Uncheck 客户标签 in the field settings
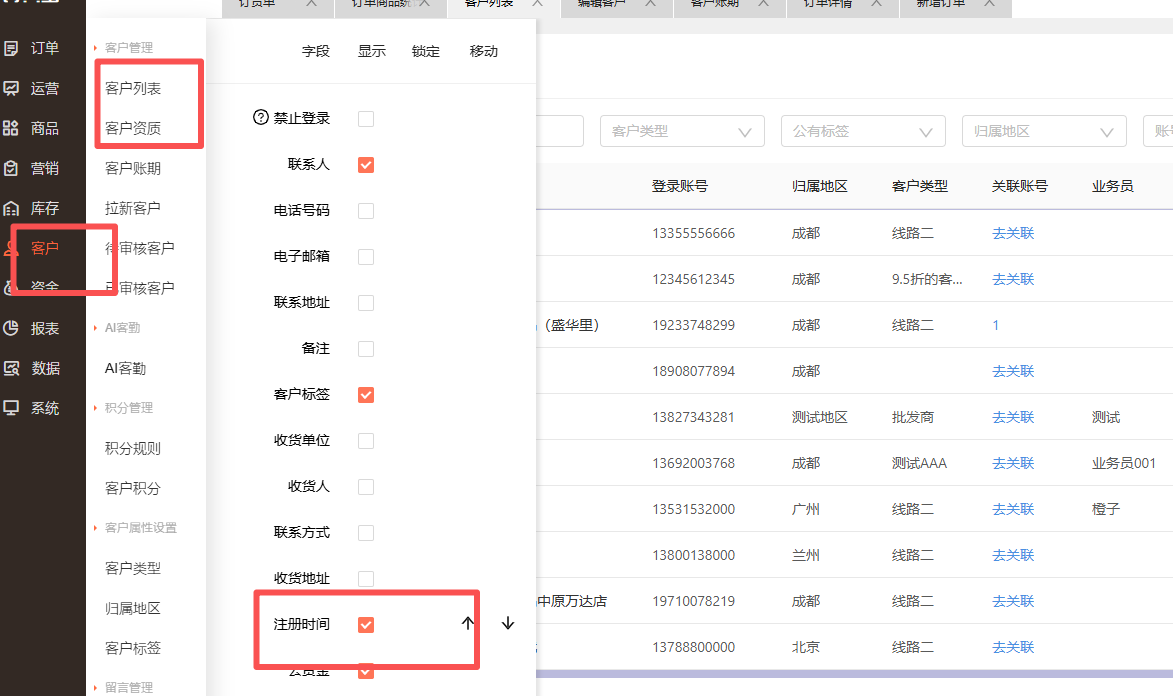 pos(366,394)
